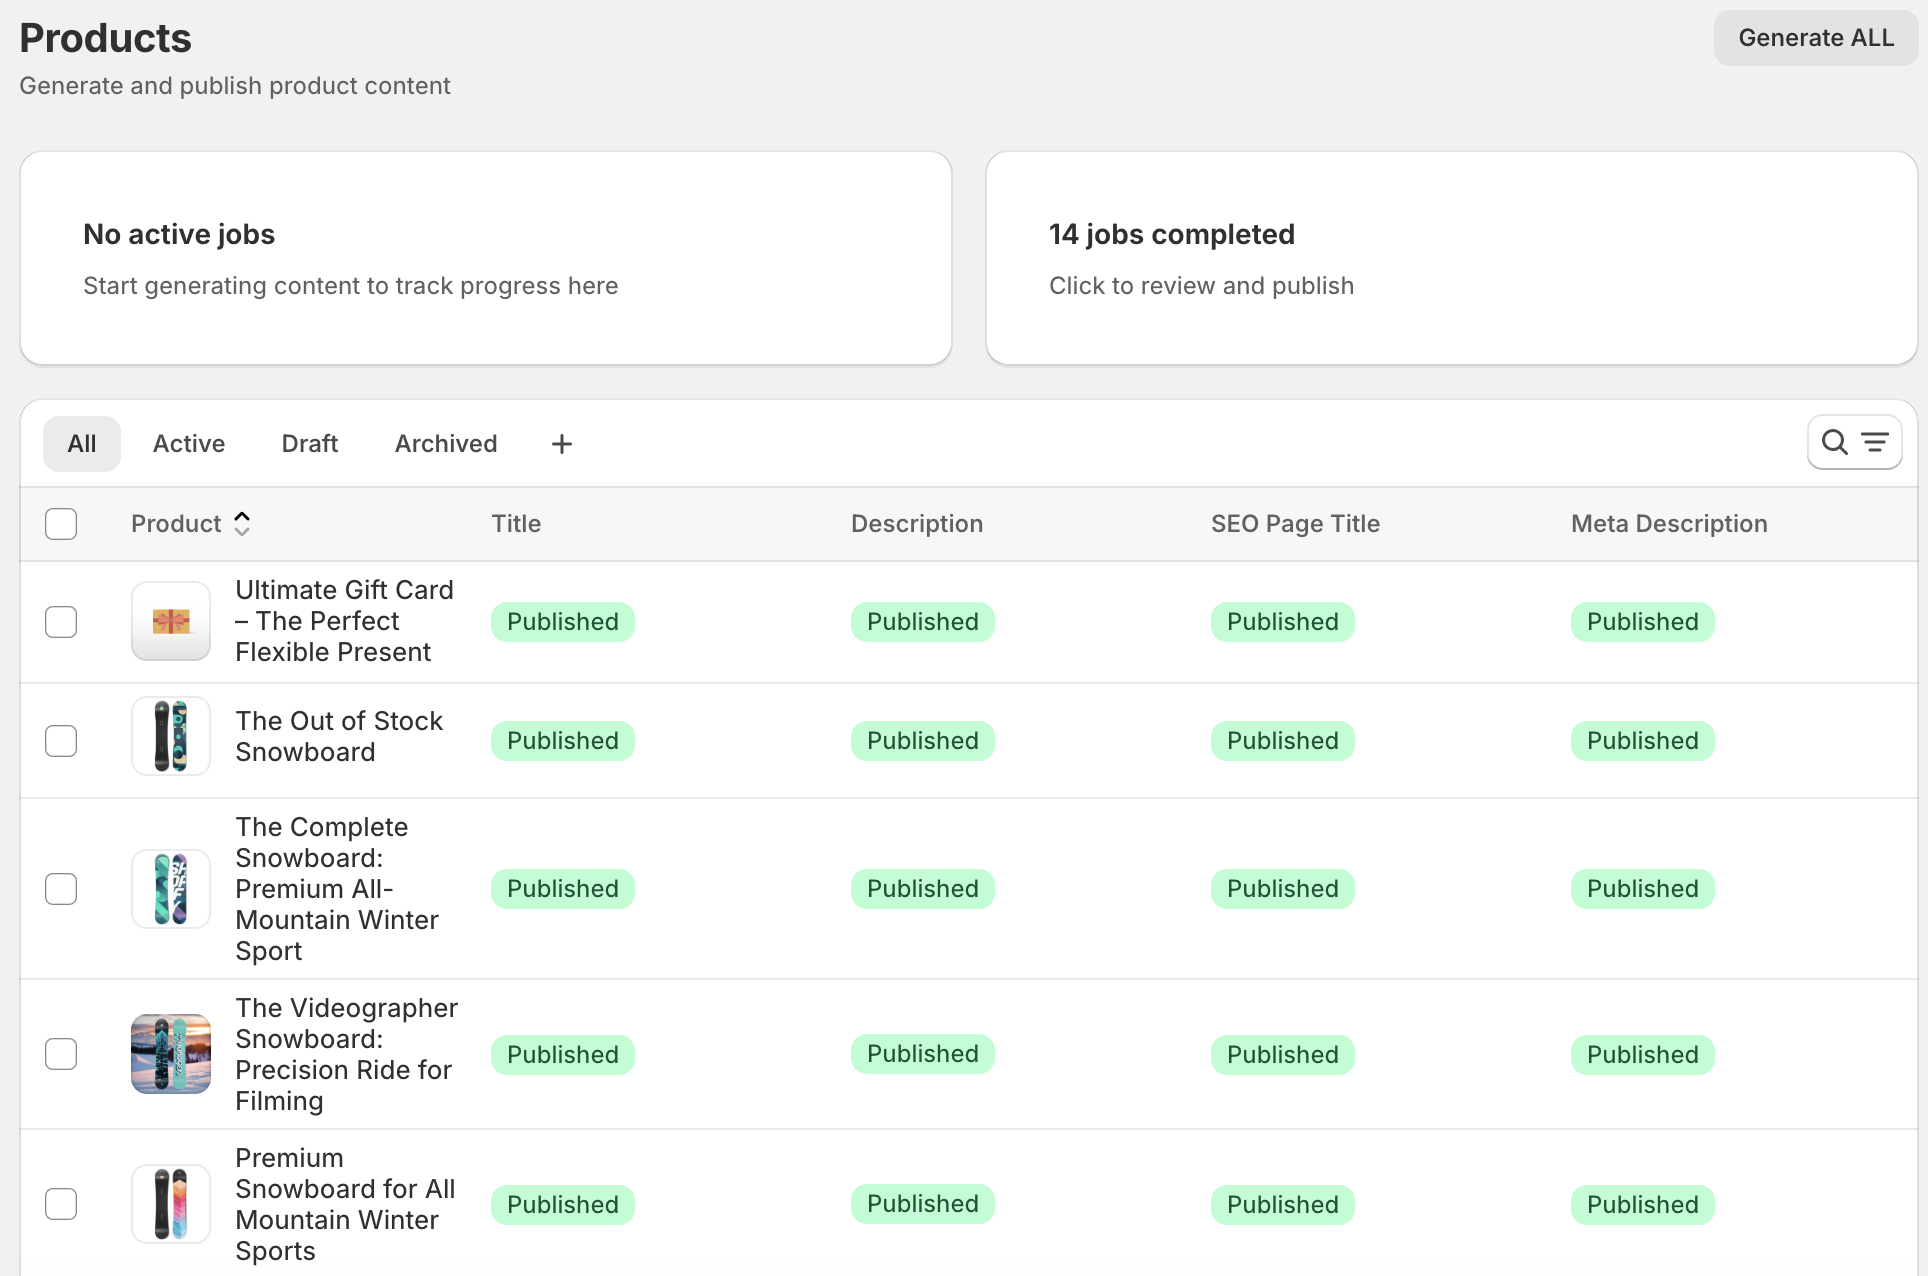Open the 14 jobs completed card
The image size is (1928, 1276).
(1451, 258)
